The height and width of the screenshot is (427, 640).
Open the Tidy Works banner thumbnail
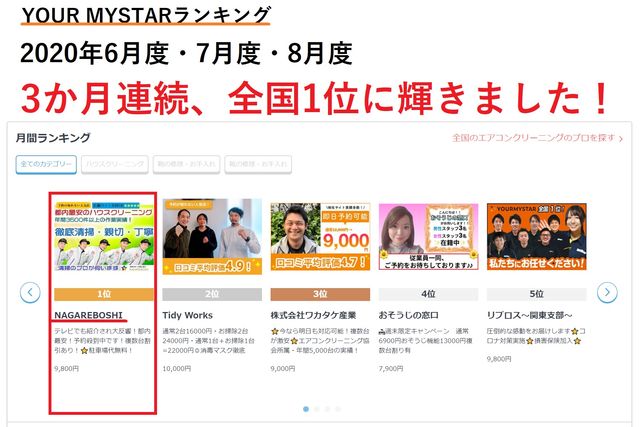click(x=212, y=237)
